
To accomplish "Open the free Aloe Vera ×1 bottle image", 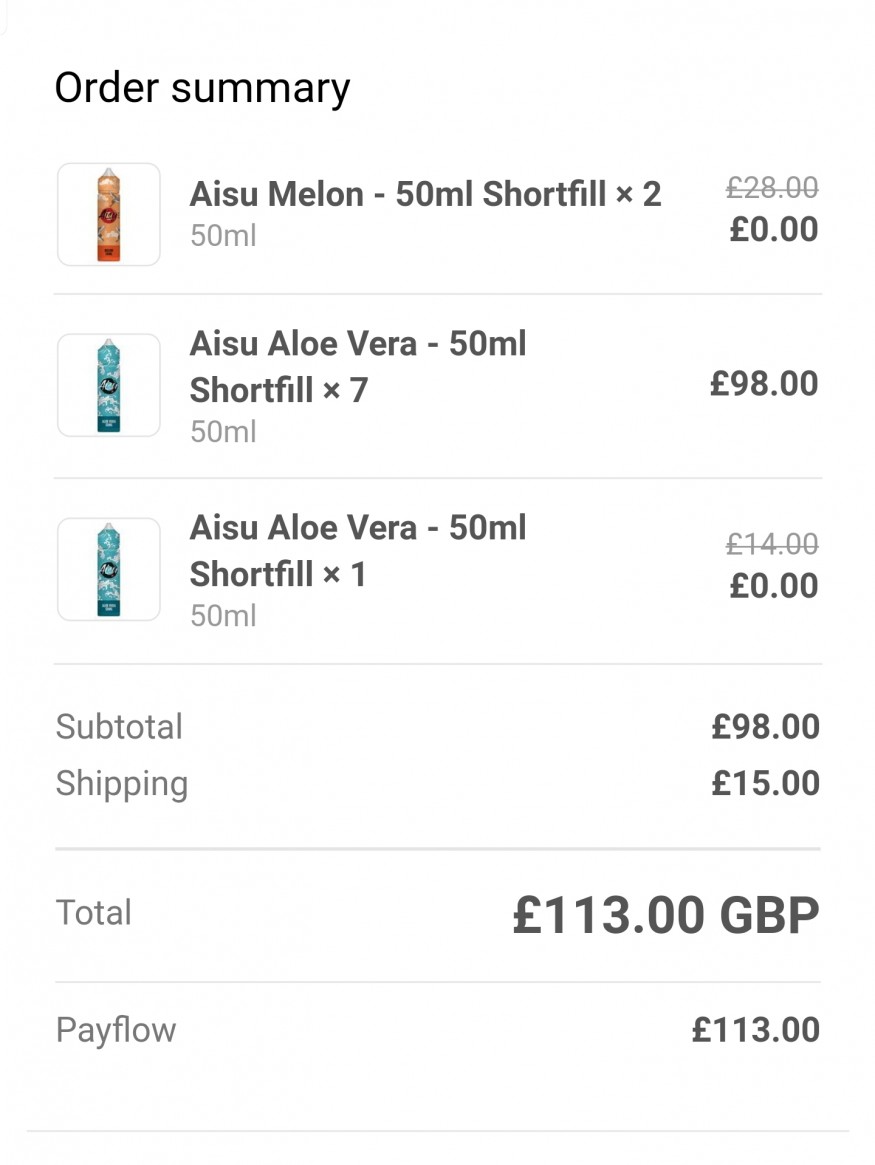I will (108, 569).
